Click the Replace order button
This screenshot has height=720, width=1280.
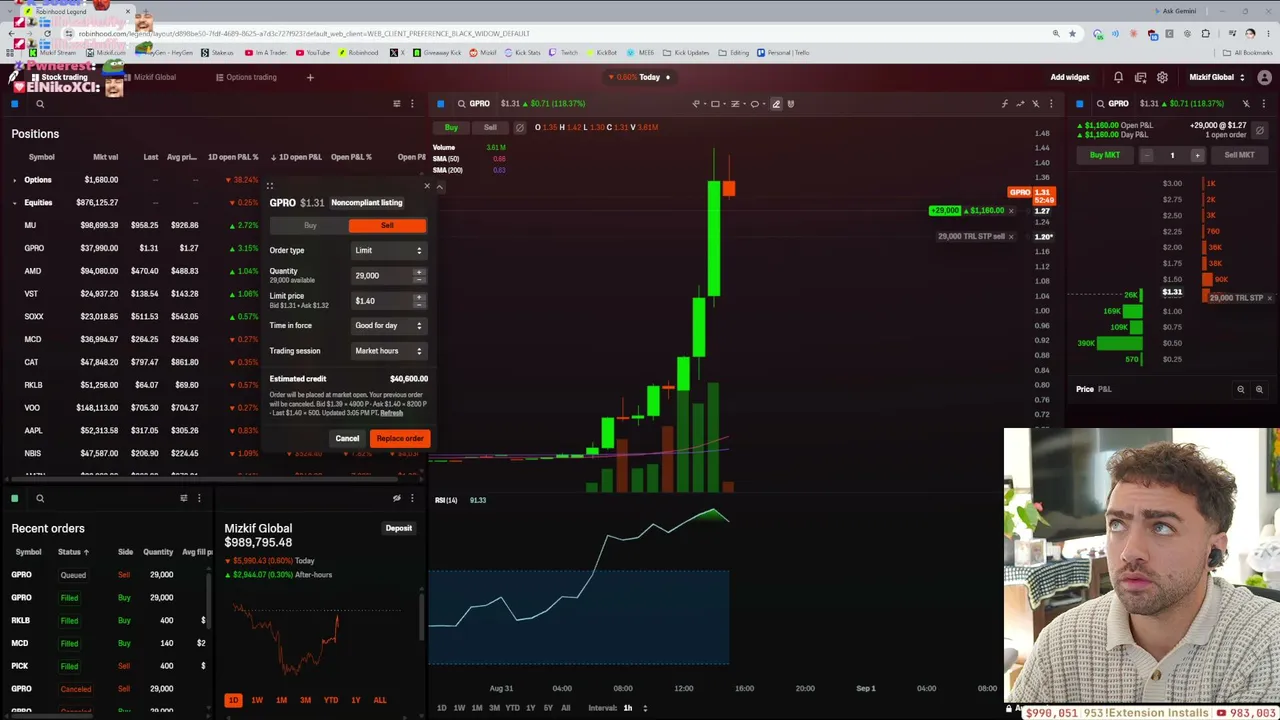tap(400, 438)
